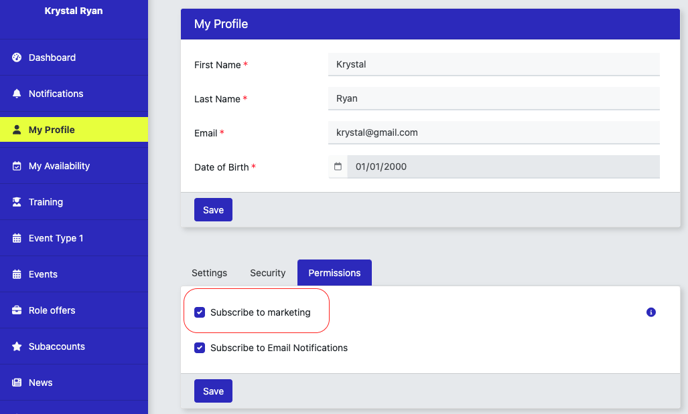Switch to the Security tab
Viewport: 688px width, 414px height.
click(268, 273)
